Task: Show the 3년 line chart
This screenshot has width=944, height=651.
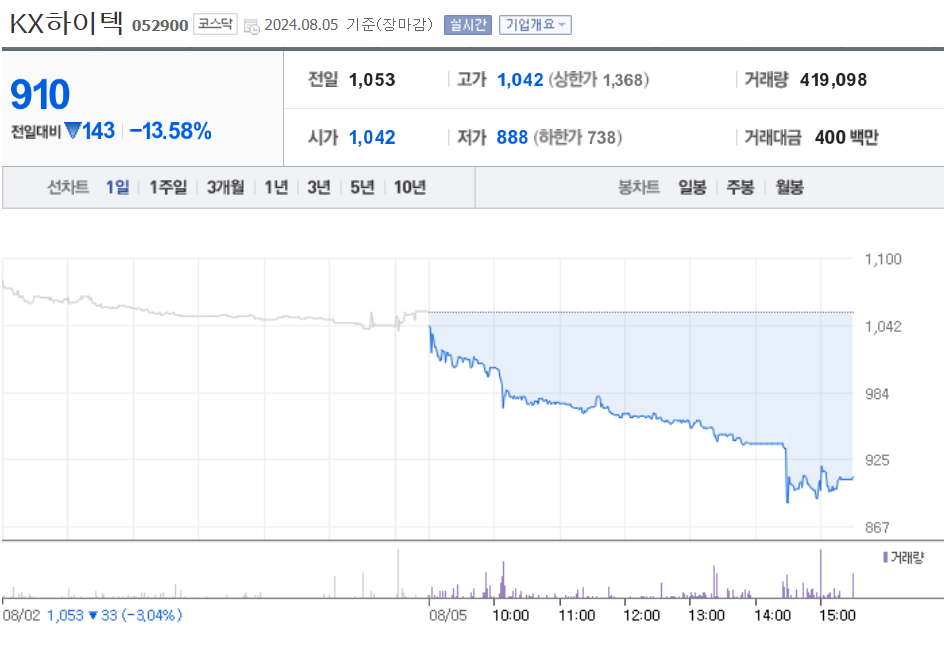Action: coord(319,187)
